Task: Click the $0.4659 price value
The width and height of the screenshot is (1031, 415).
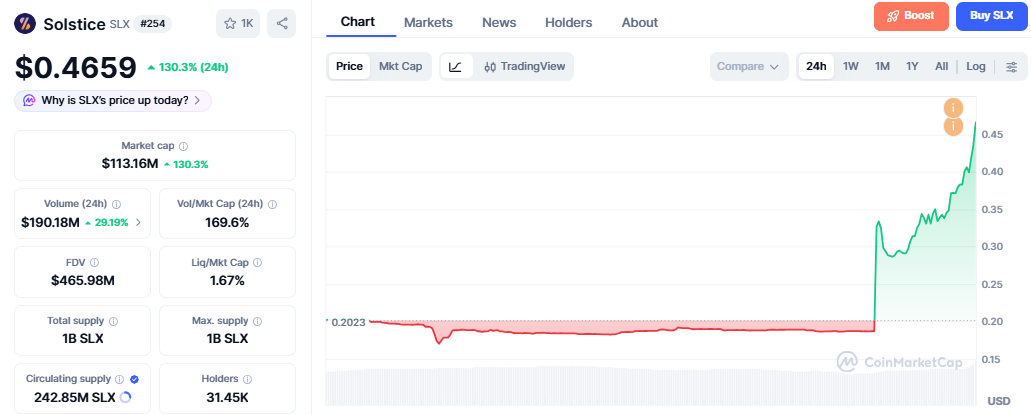Action: (x=76, y=67)
